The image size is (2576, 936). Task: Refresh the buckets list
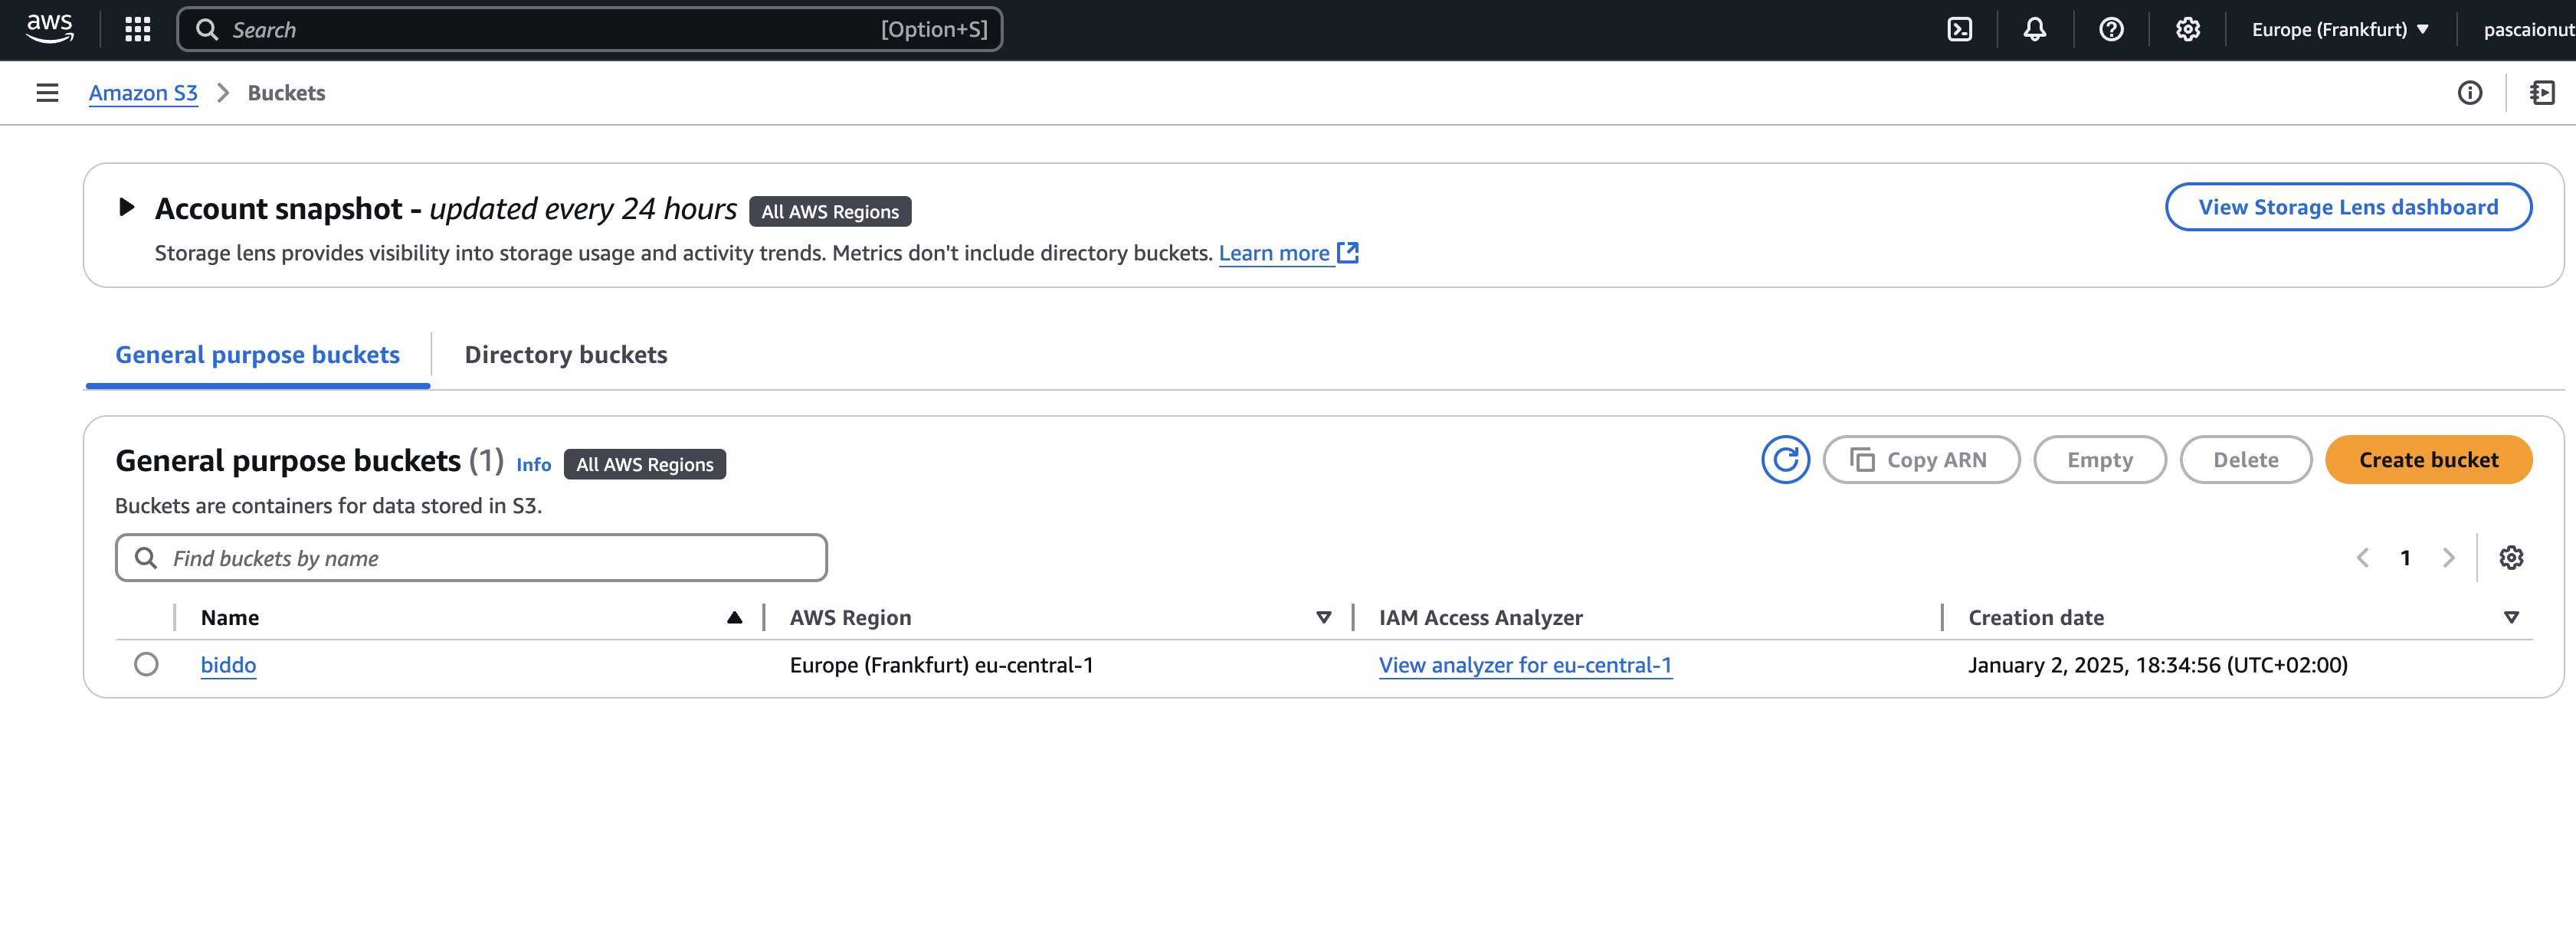[1785, 460]
